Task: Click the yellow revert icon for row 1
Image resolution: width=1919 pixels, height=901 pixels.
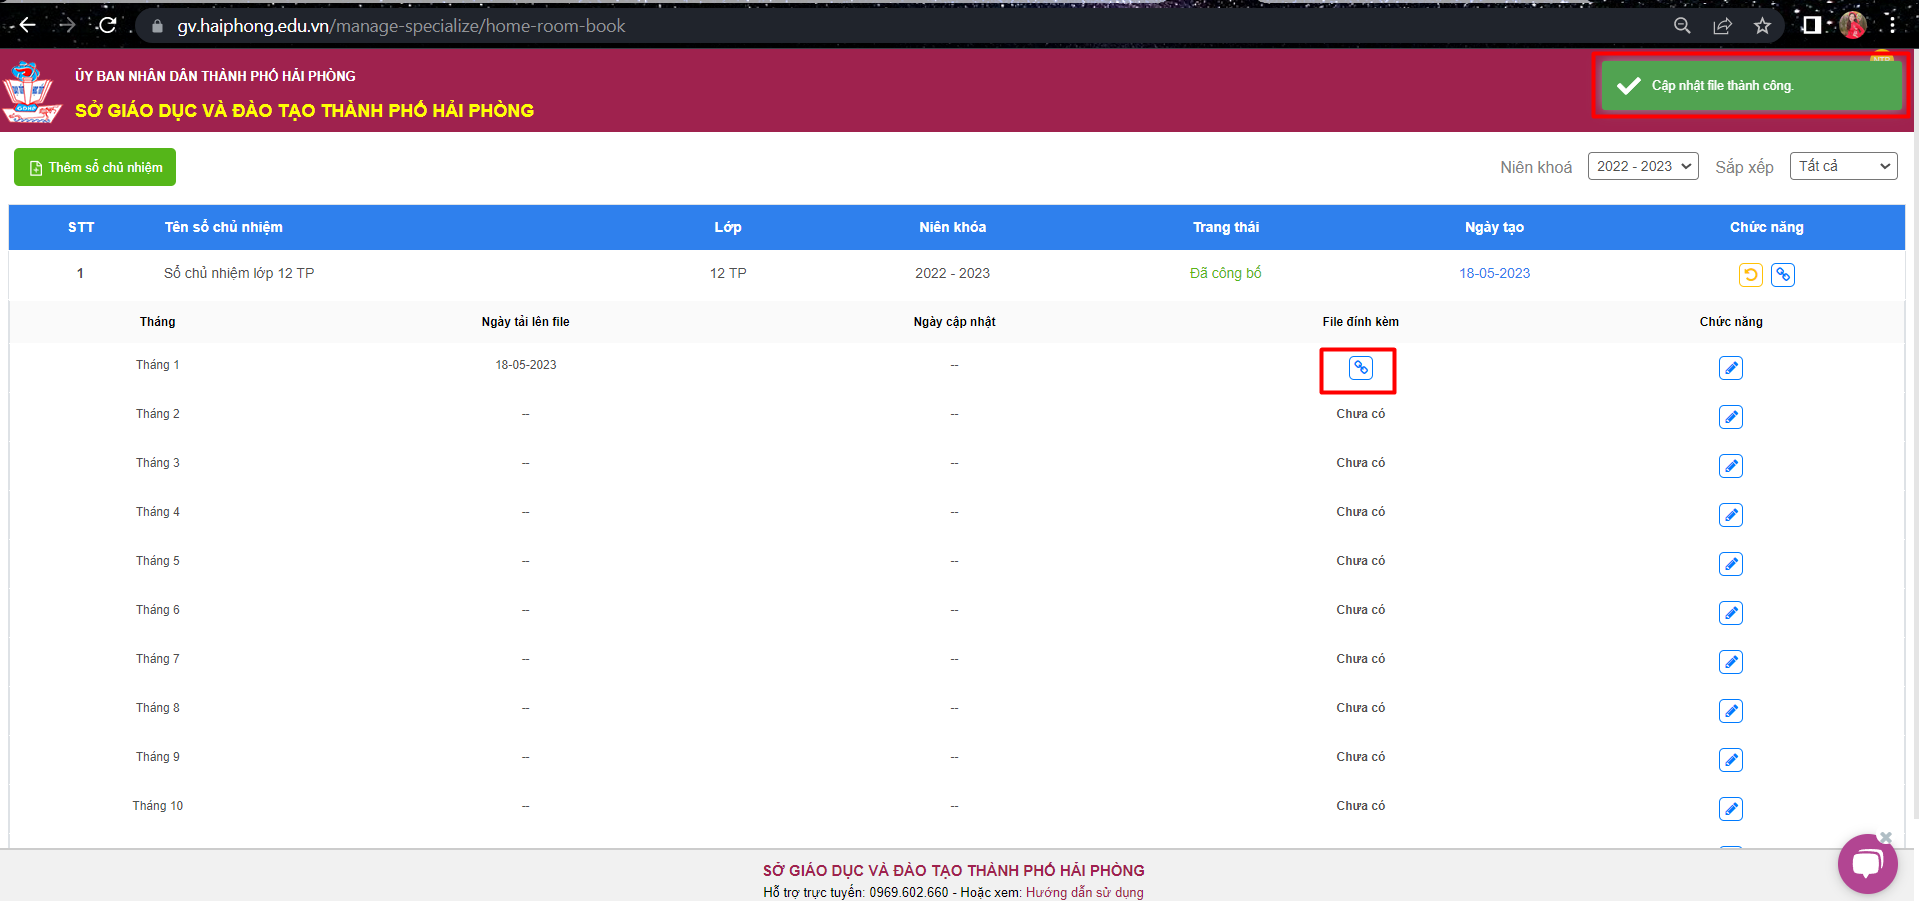Action: point(1750,275)
